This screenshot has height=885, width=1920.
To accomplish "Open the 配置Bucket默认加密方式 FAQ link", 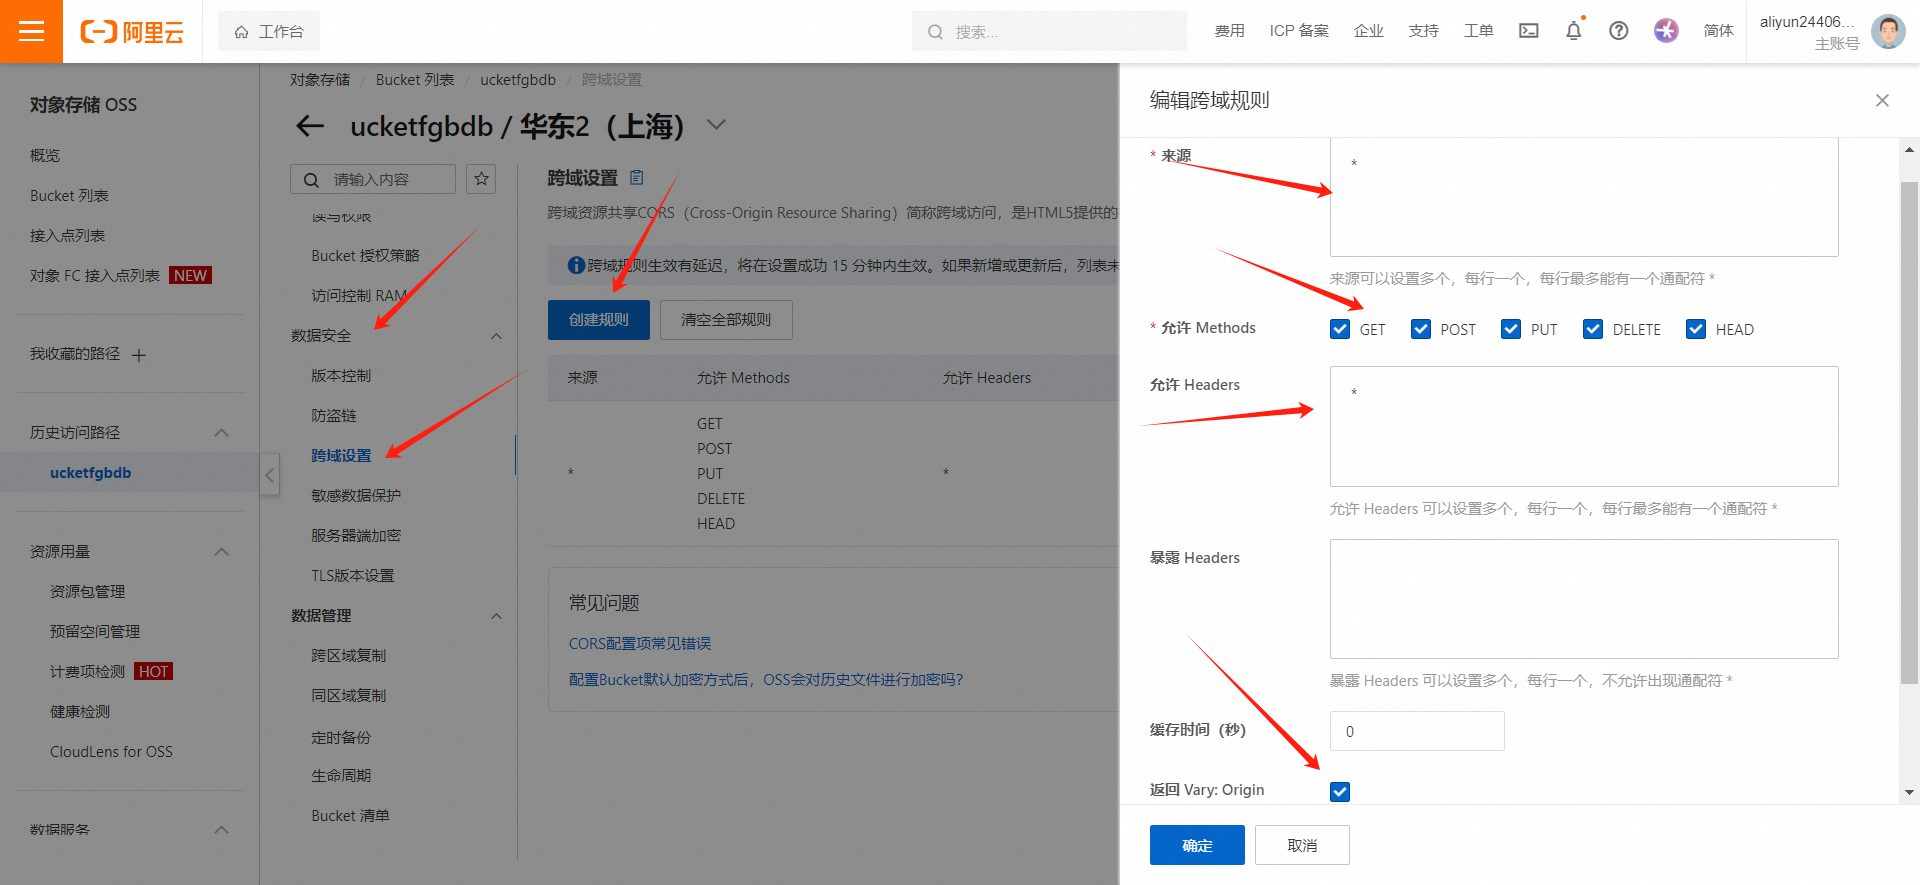I will pyautogui.click(x=766, y=680).
